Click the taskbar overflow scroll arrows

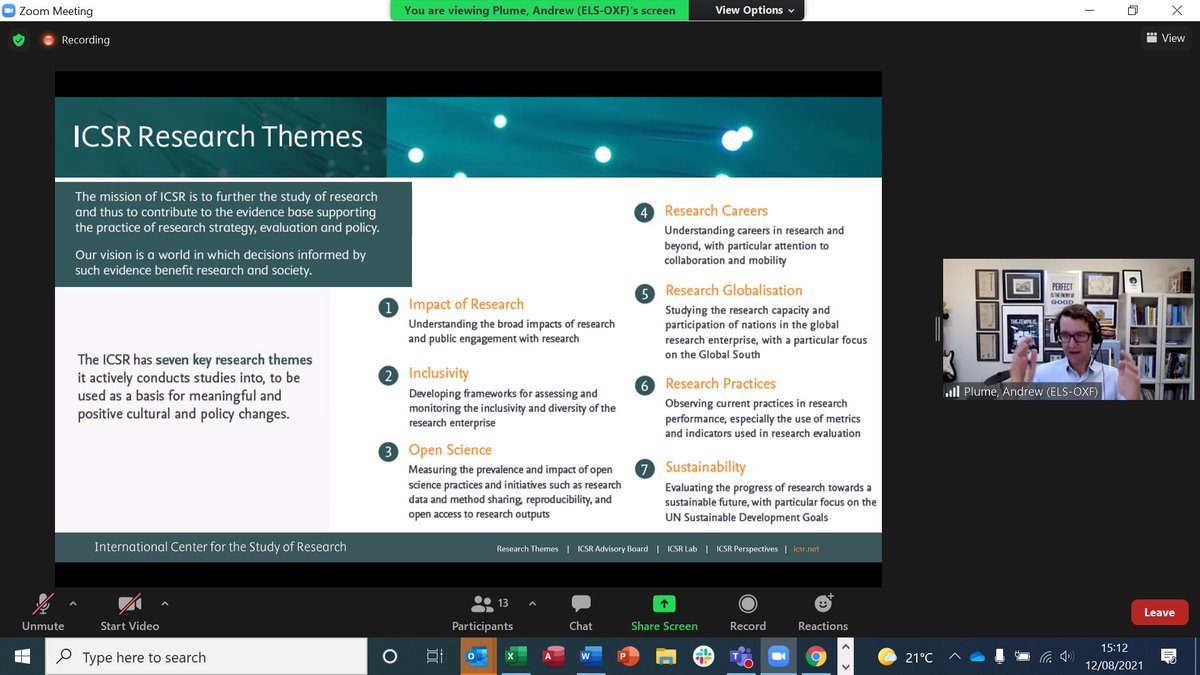point(848,657)
